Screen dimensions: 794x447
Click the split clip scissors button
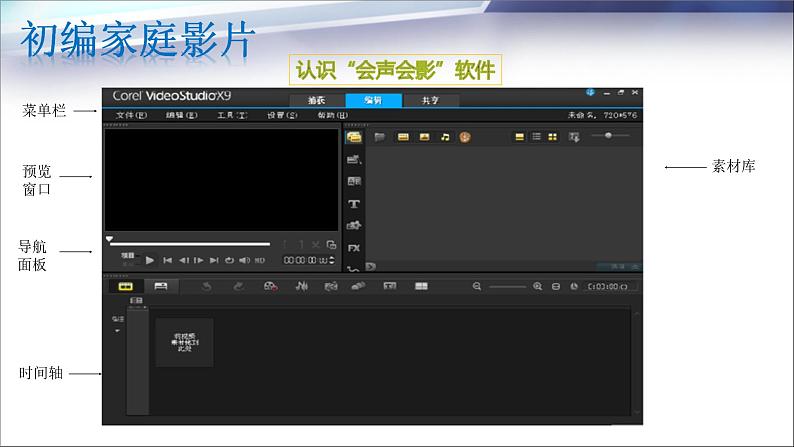click(x=316, y=245)
